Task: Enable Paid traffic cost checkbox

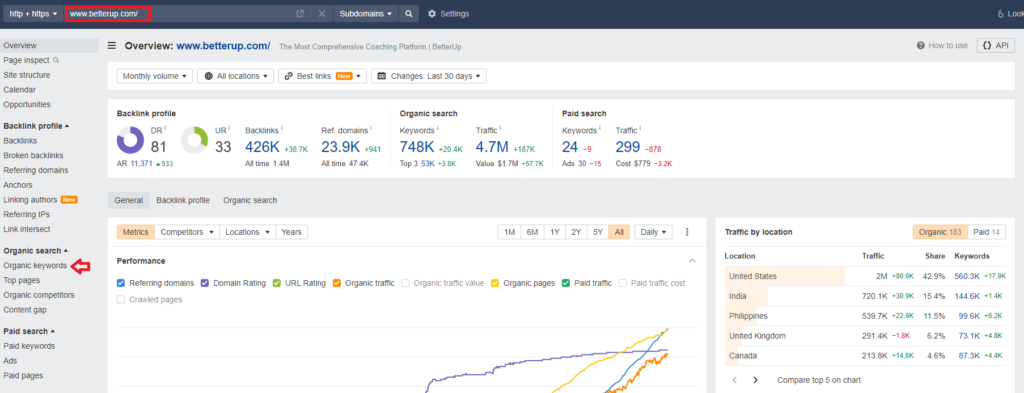Action: (x=622, y=283)
